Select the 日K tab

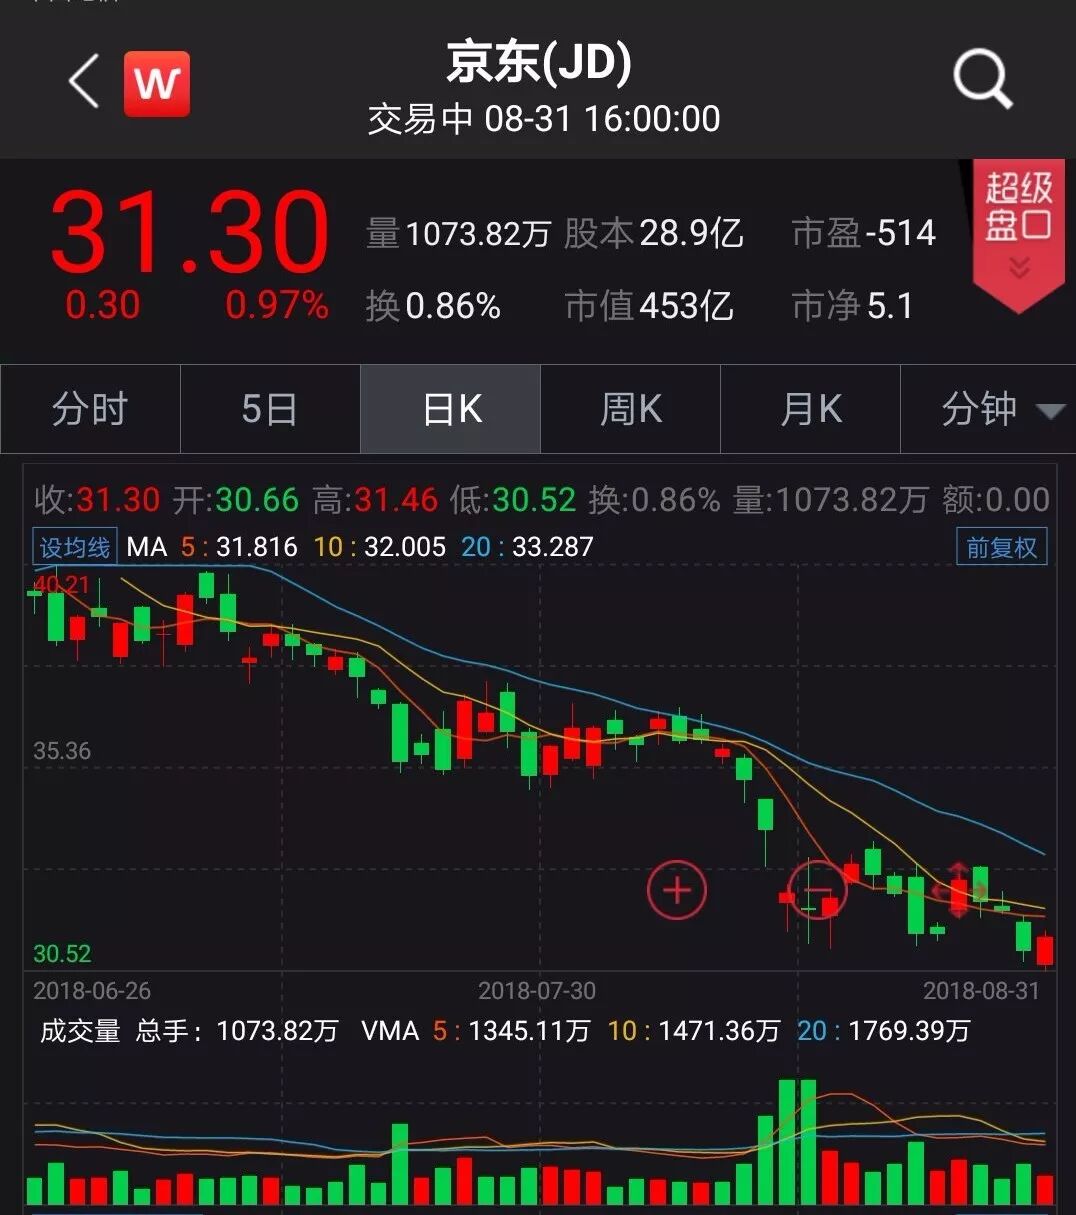pos(450,409)
